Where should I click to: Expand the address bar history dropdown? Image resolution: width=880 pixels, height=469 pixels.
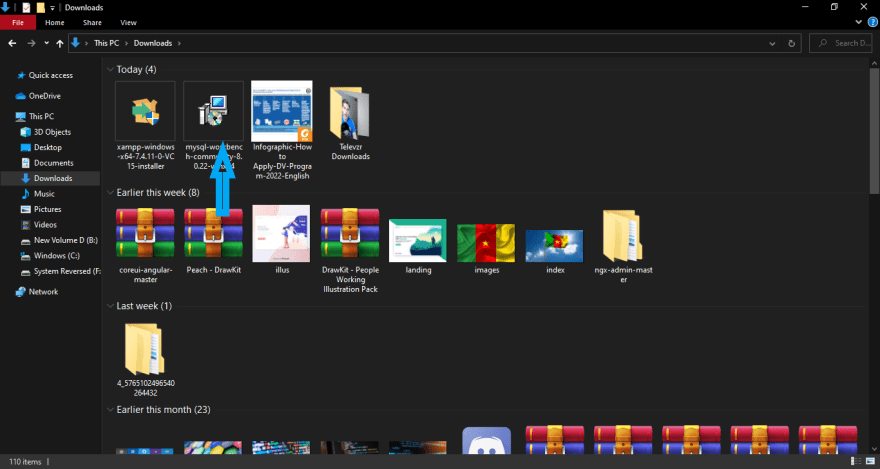773,43
